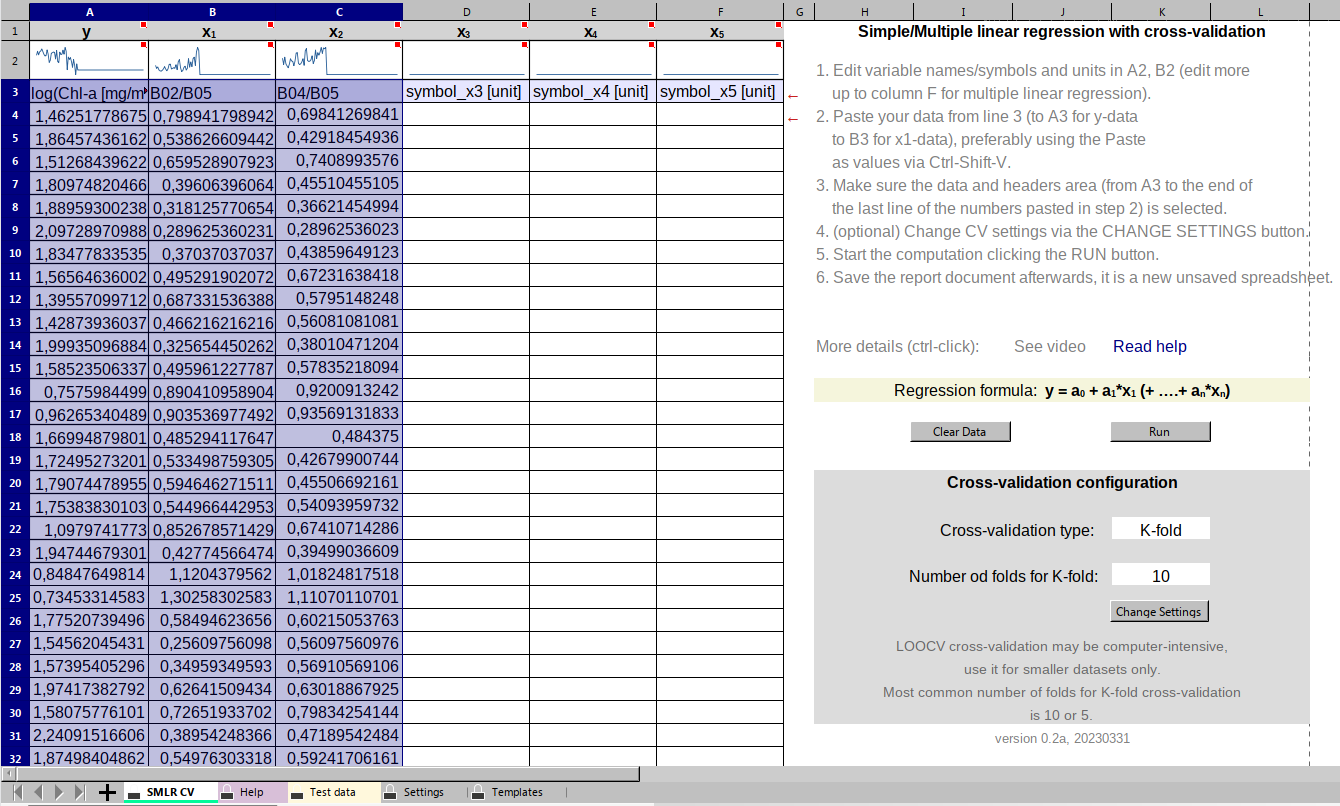
Task: Add a new sheet with the plus button
Action: (x=108, y=792)
